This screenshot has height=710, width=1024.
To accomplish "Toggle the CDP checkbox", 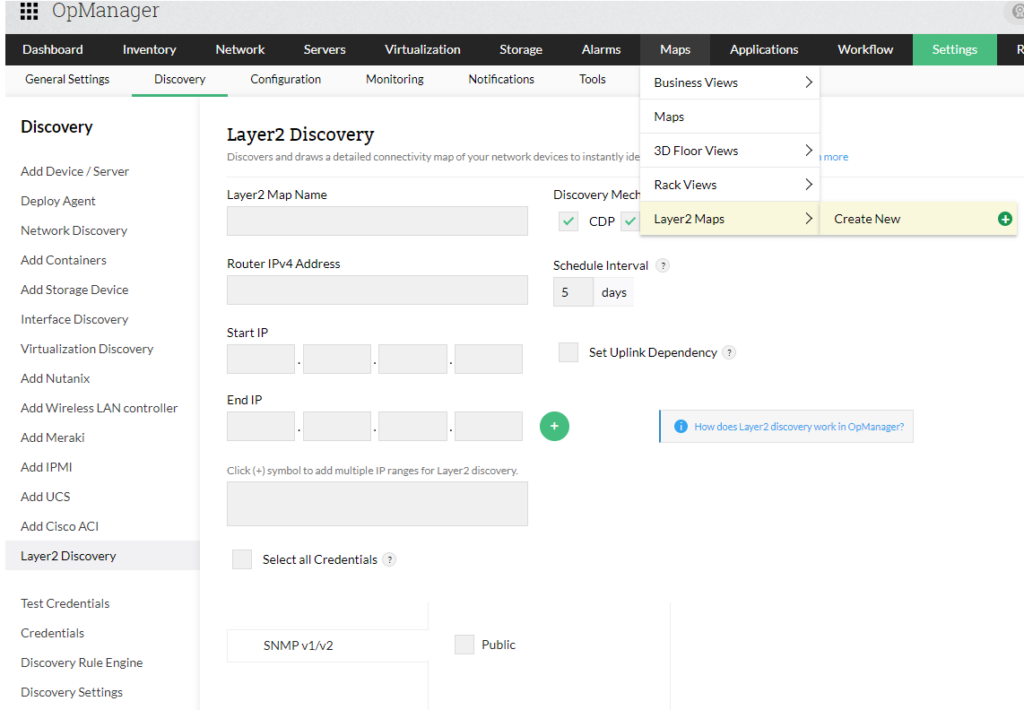I will pos(568,221).
